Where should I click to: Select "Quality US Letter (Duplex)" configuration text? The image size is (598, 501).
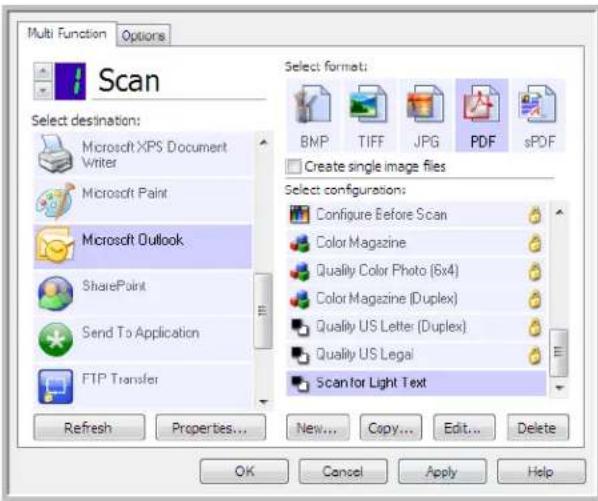point(391,327)
